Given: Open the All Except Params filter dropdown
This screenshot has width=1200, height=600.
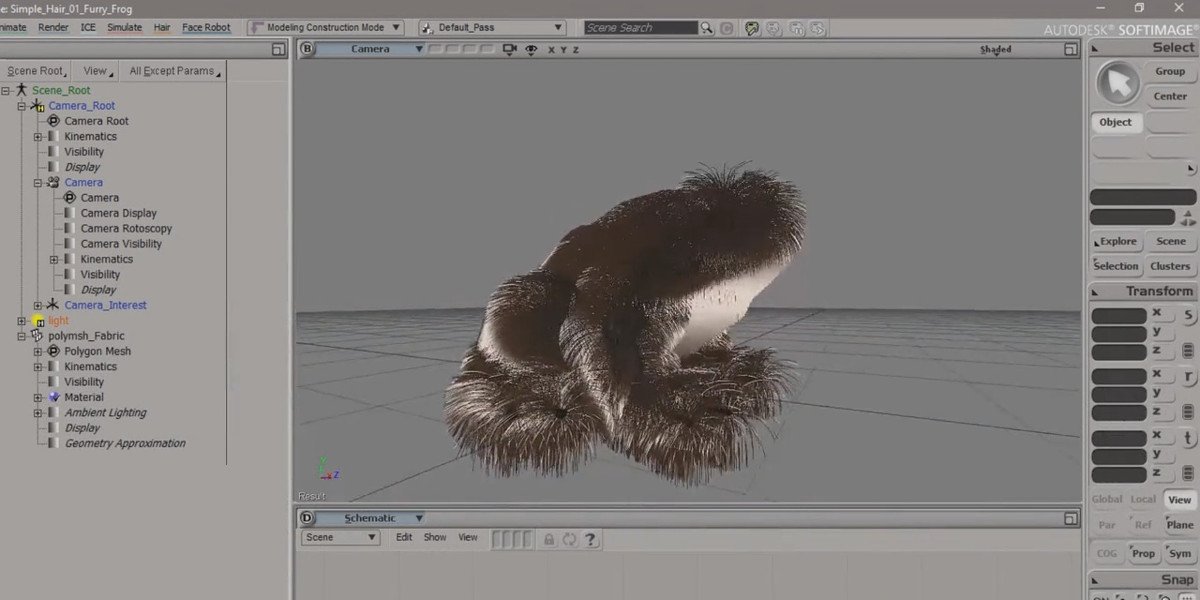Looking at the screenshot, I should click(x=173, y=71).
